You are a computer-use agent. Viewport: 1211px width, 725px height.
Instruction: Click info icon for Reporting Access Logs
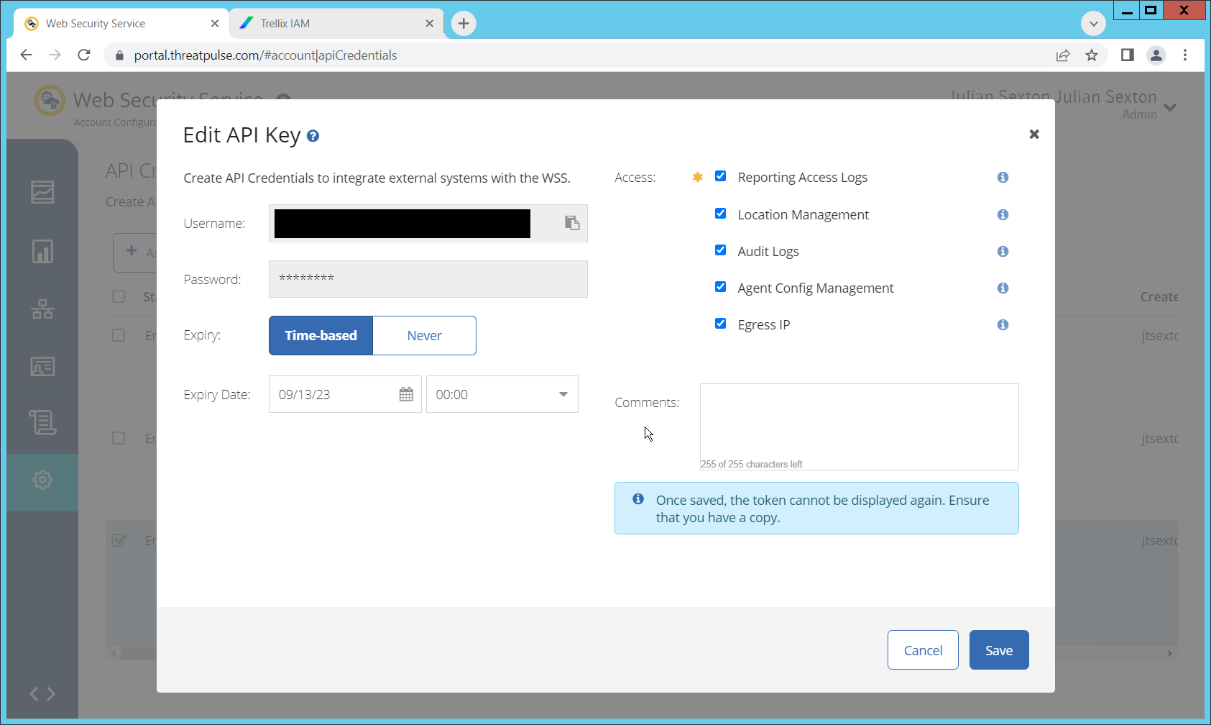click(x=1003, y=178)
